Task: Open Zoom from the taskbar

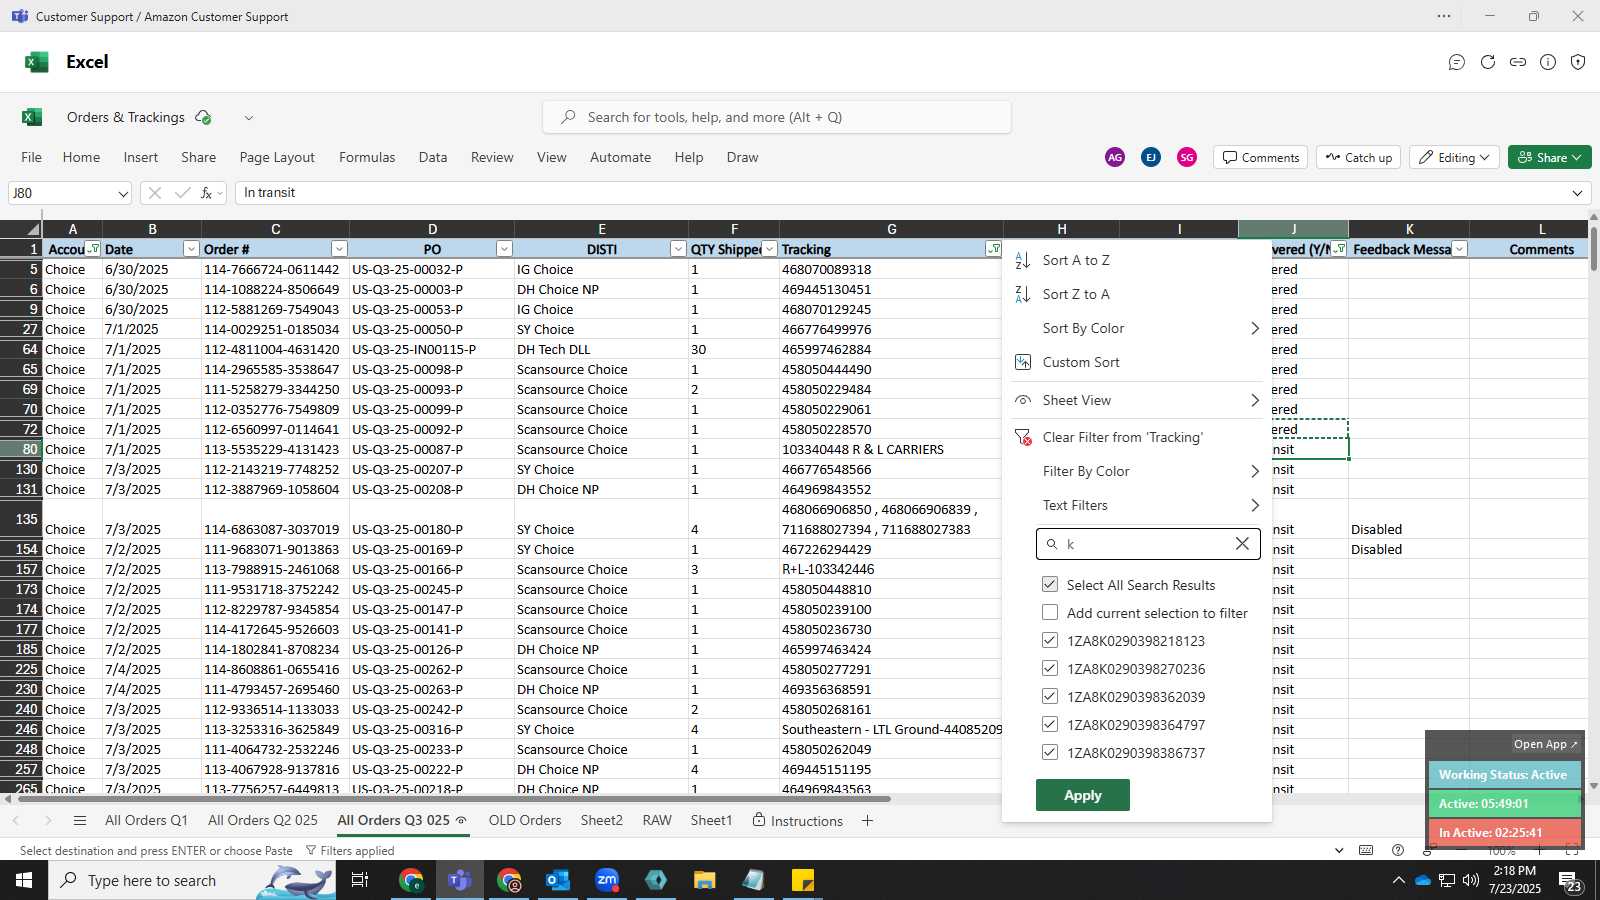Action: (607, 880)
